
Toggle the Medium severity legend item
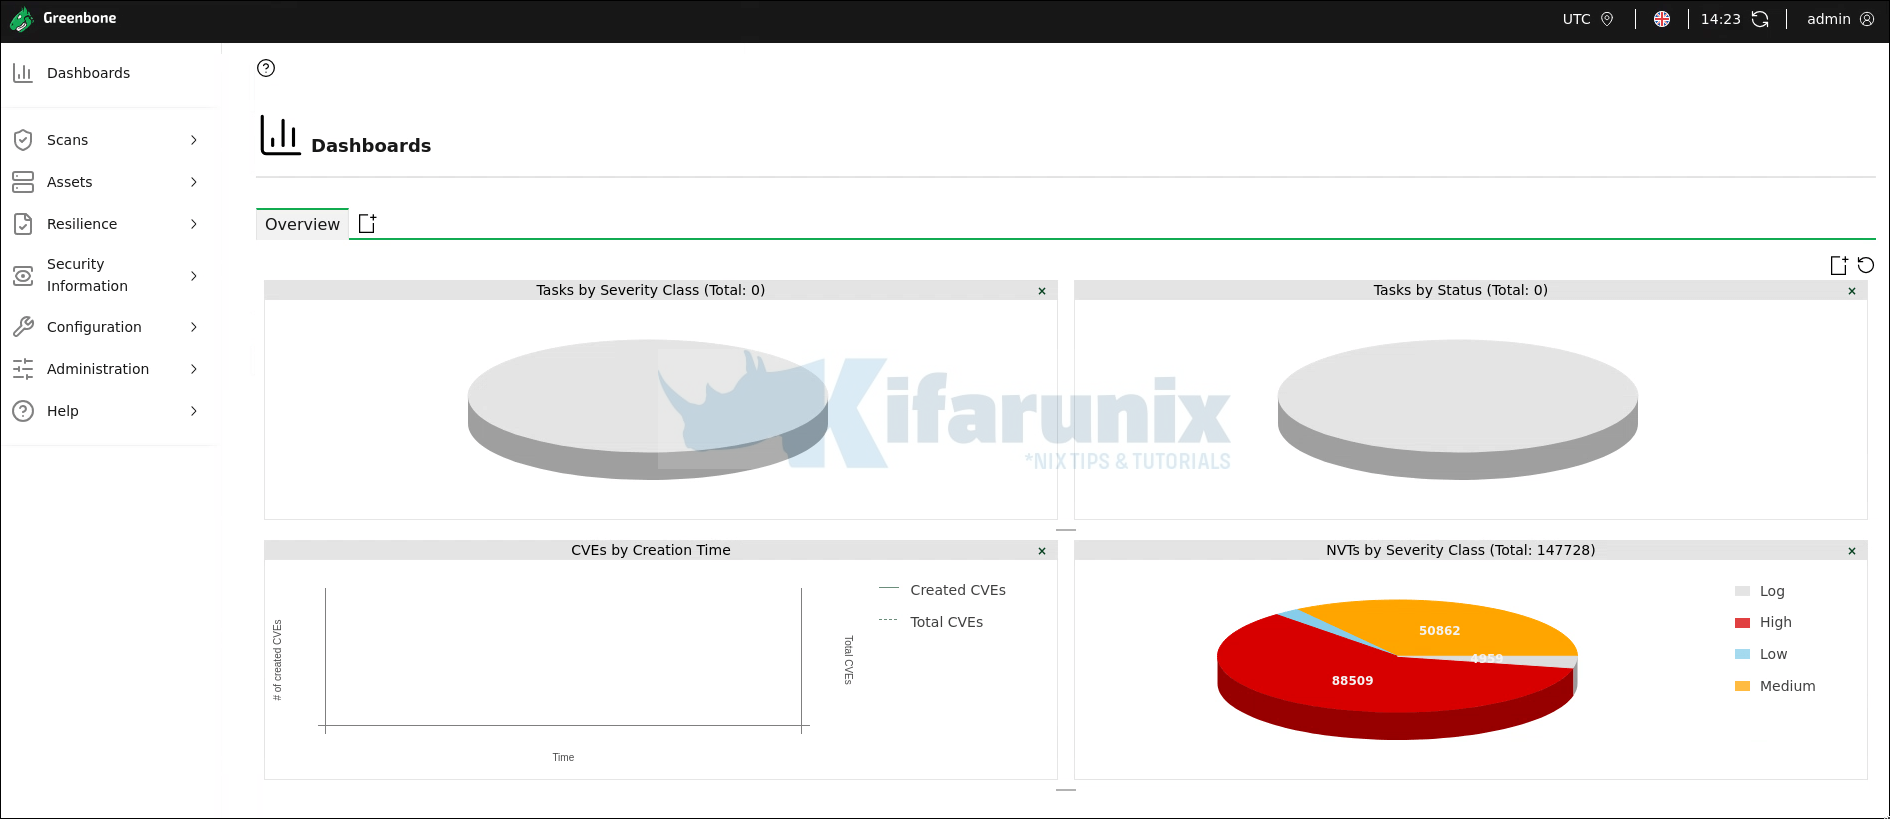(1775, 686)
